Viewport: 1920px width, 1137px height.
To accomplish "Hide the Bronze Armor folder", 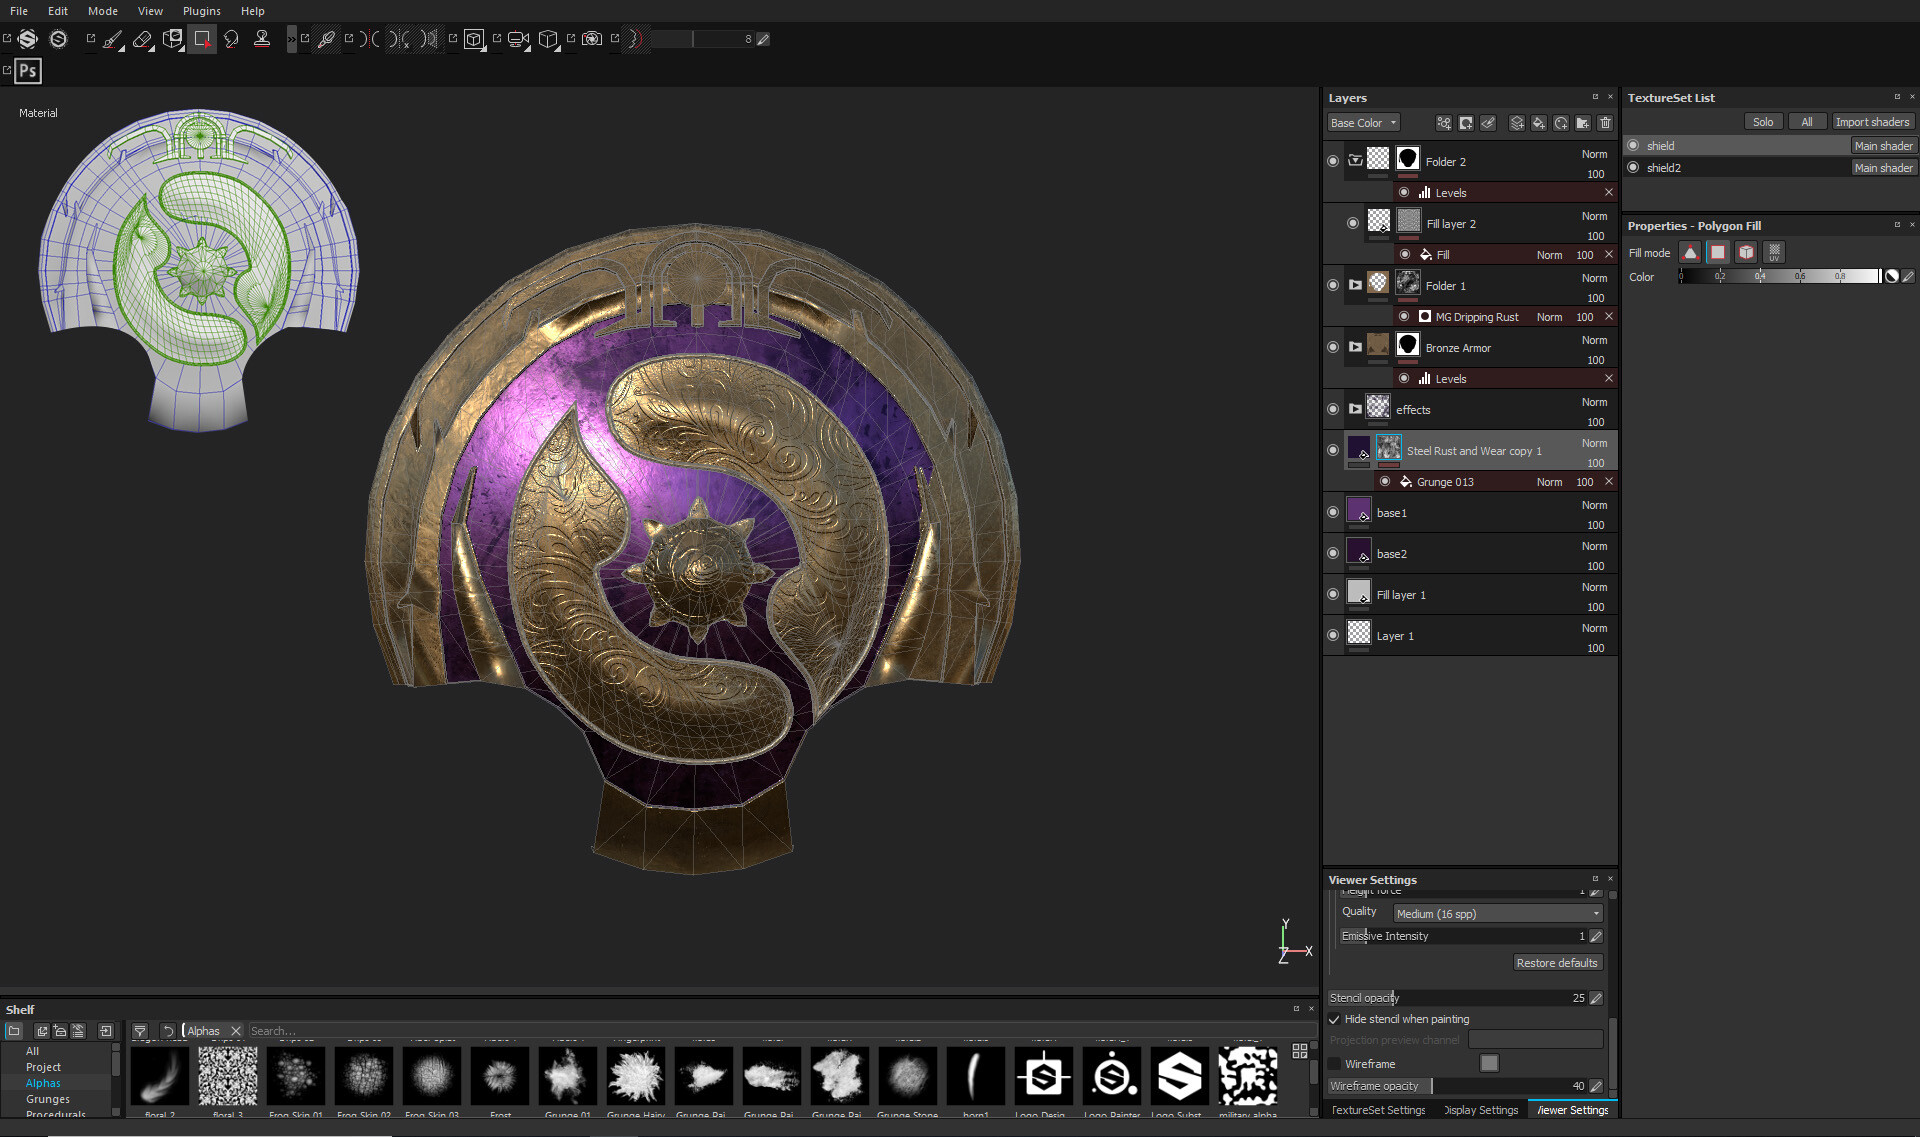I will 1333,347.
